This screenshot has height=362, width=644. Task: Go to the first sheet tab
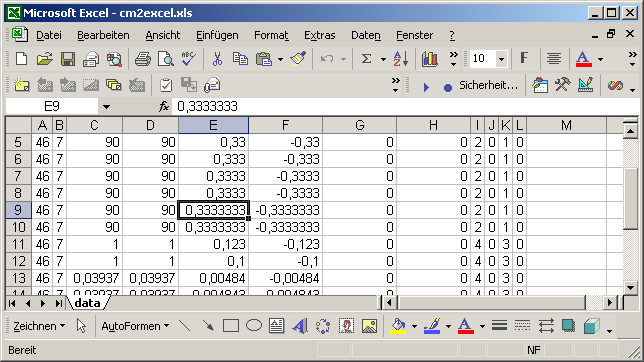click(x=12, y=304)
